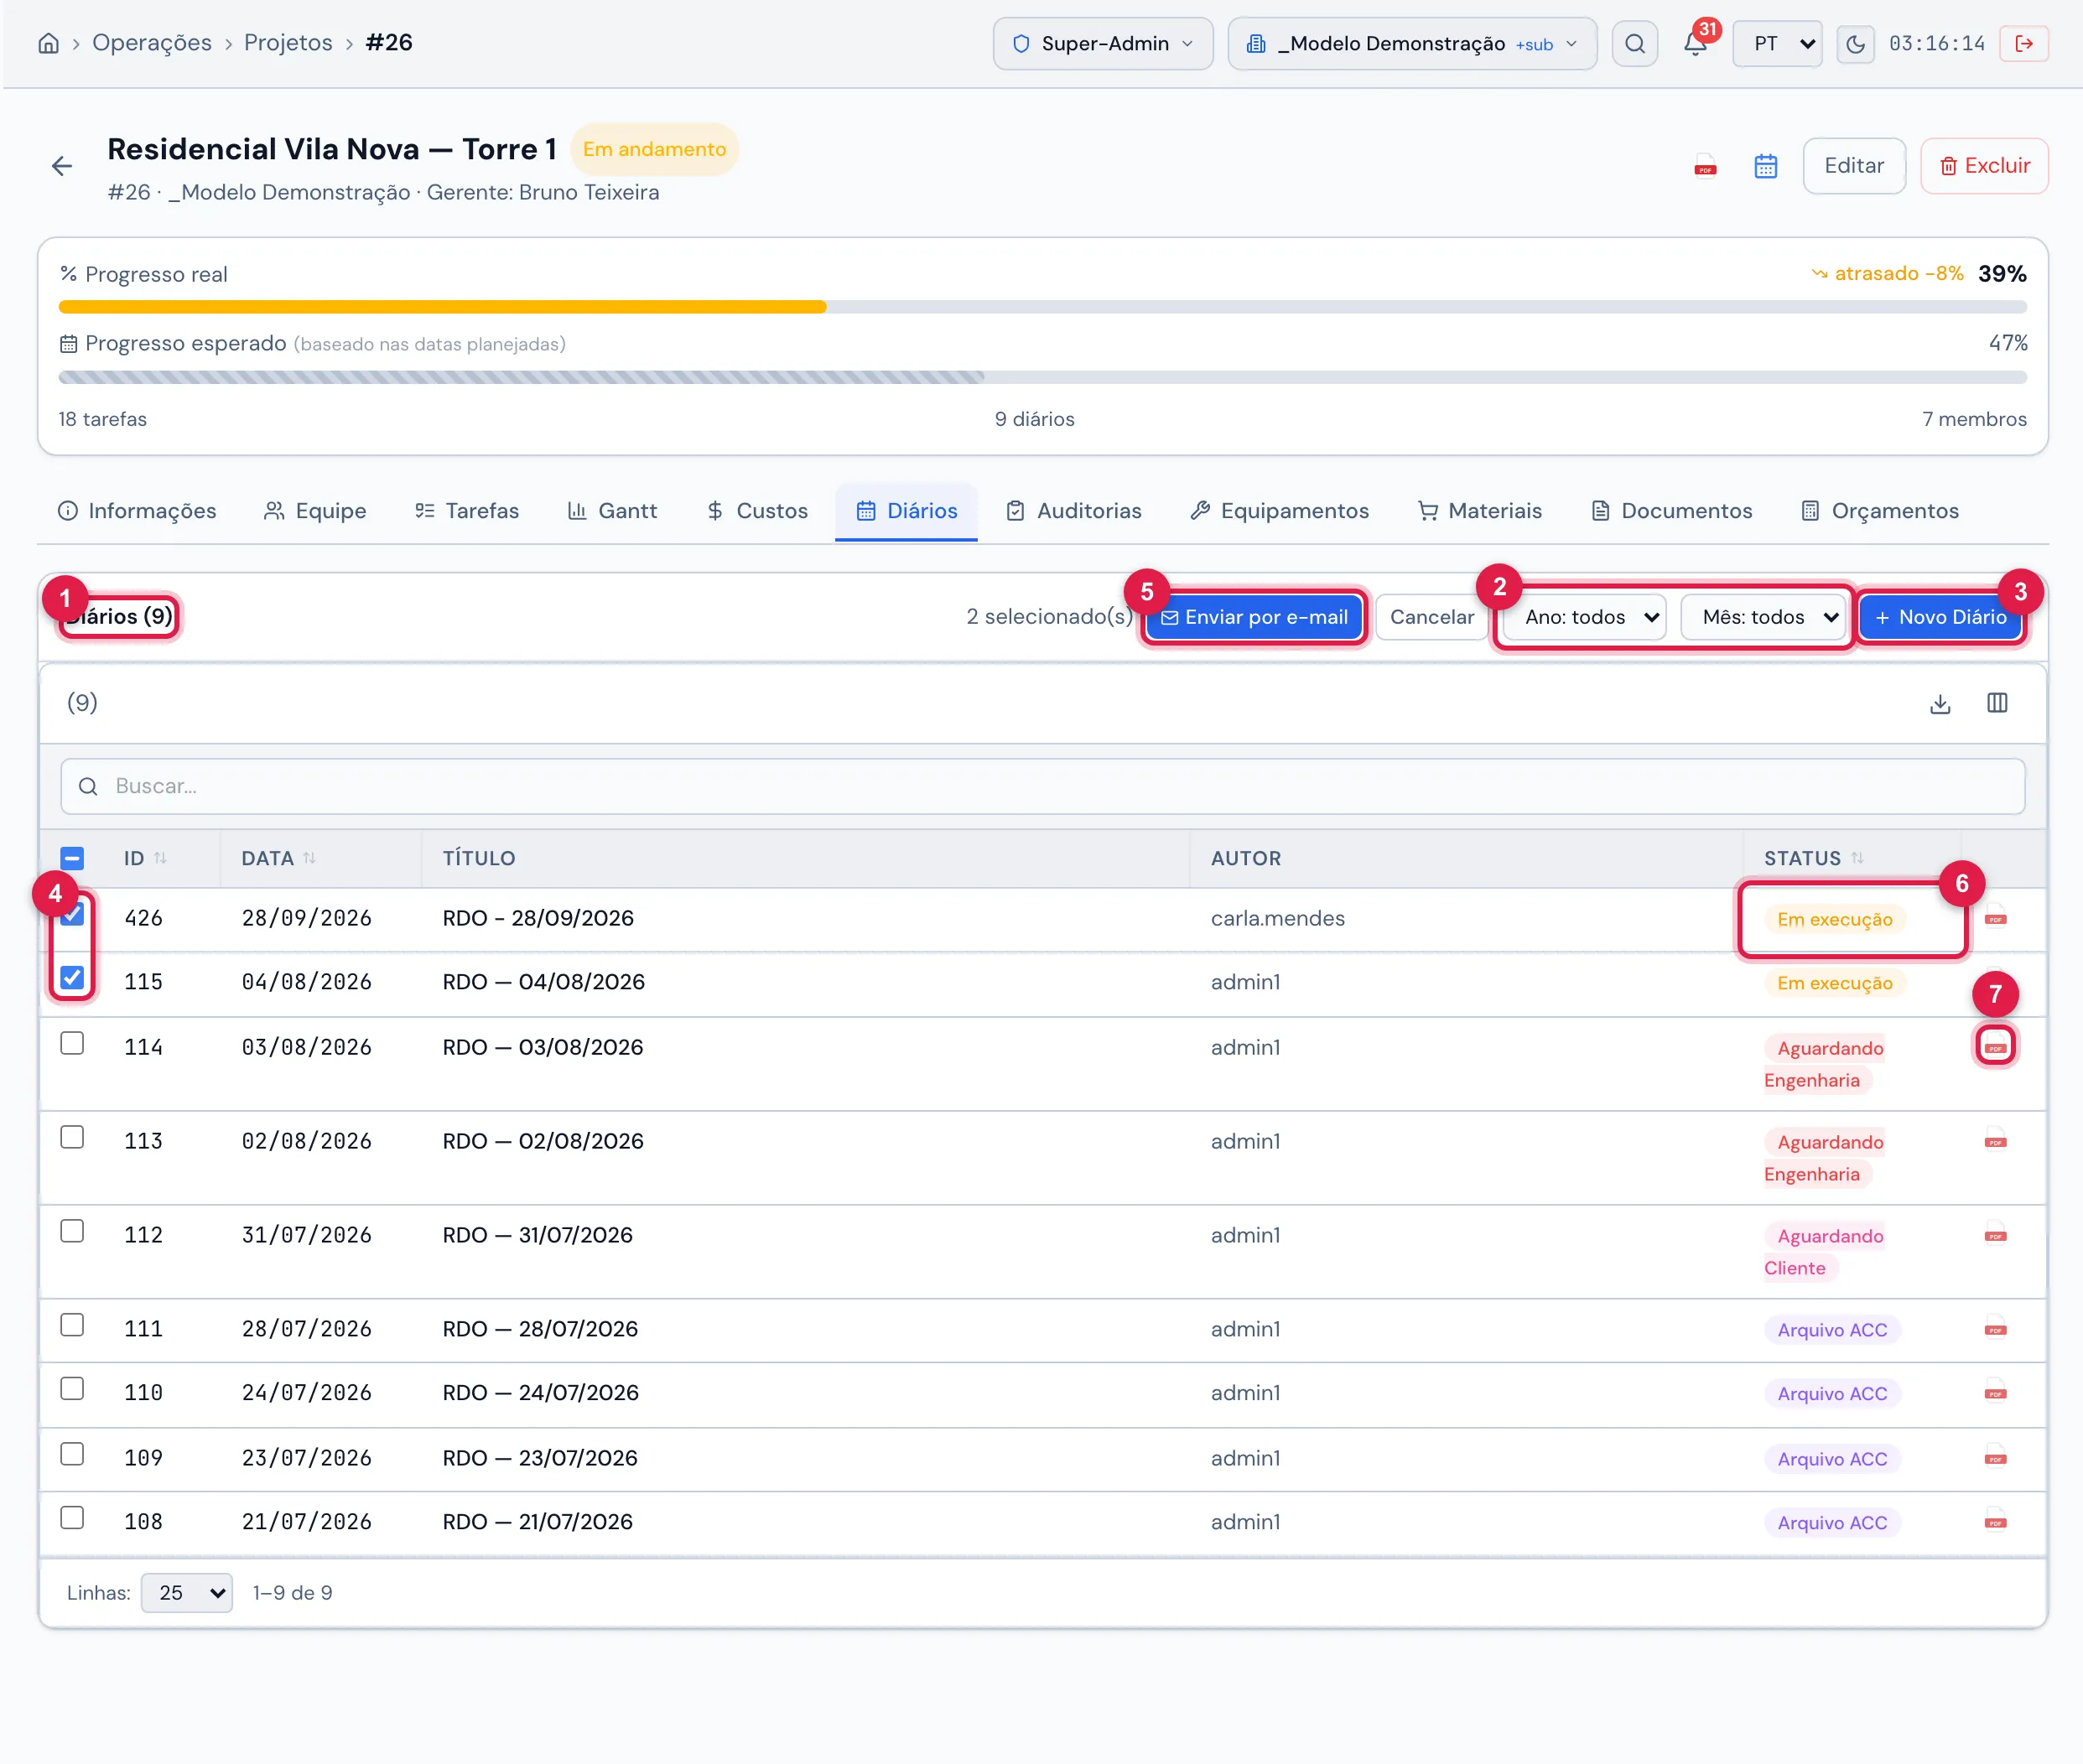This screenshot has height=1764, width=2083.
Task: Open PDF for RDO 31/07/2026
Action: [x=1996, y=1235]
